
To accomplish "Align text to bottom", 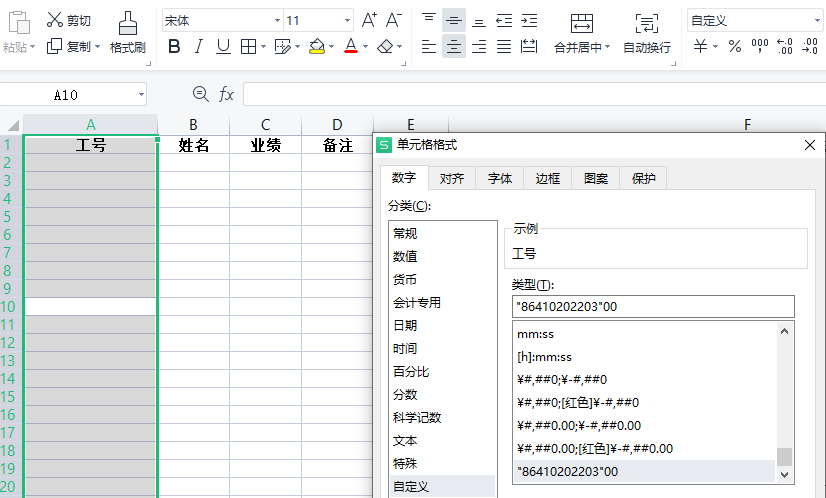I will [x=479, y=21].
